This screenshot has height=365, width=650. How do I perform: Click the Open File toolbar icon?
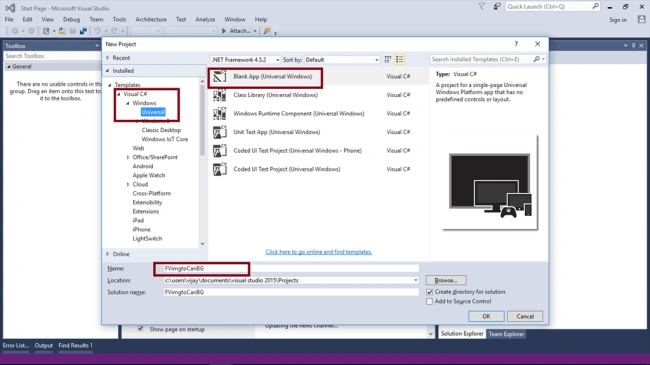62,31
